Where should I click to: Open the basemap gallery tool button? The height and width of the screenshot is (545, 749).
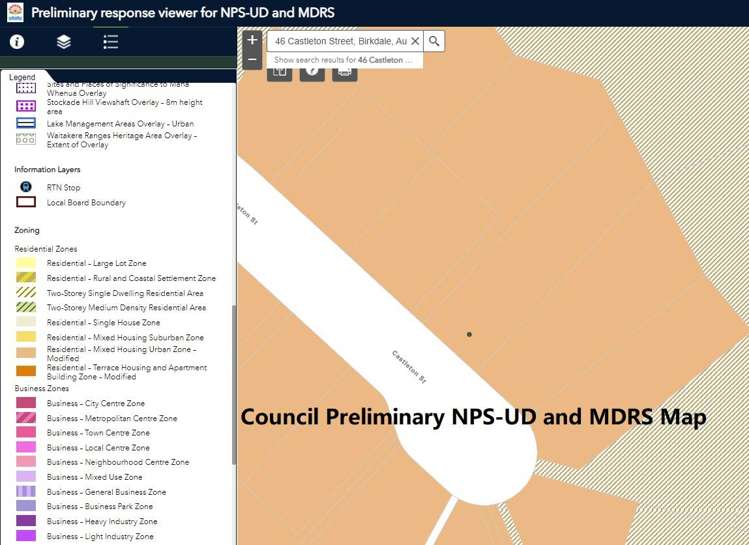coord(280,71)
